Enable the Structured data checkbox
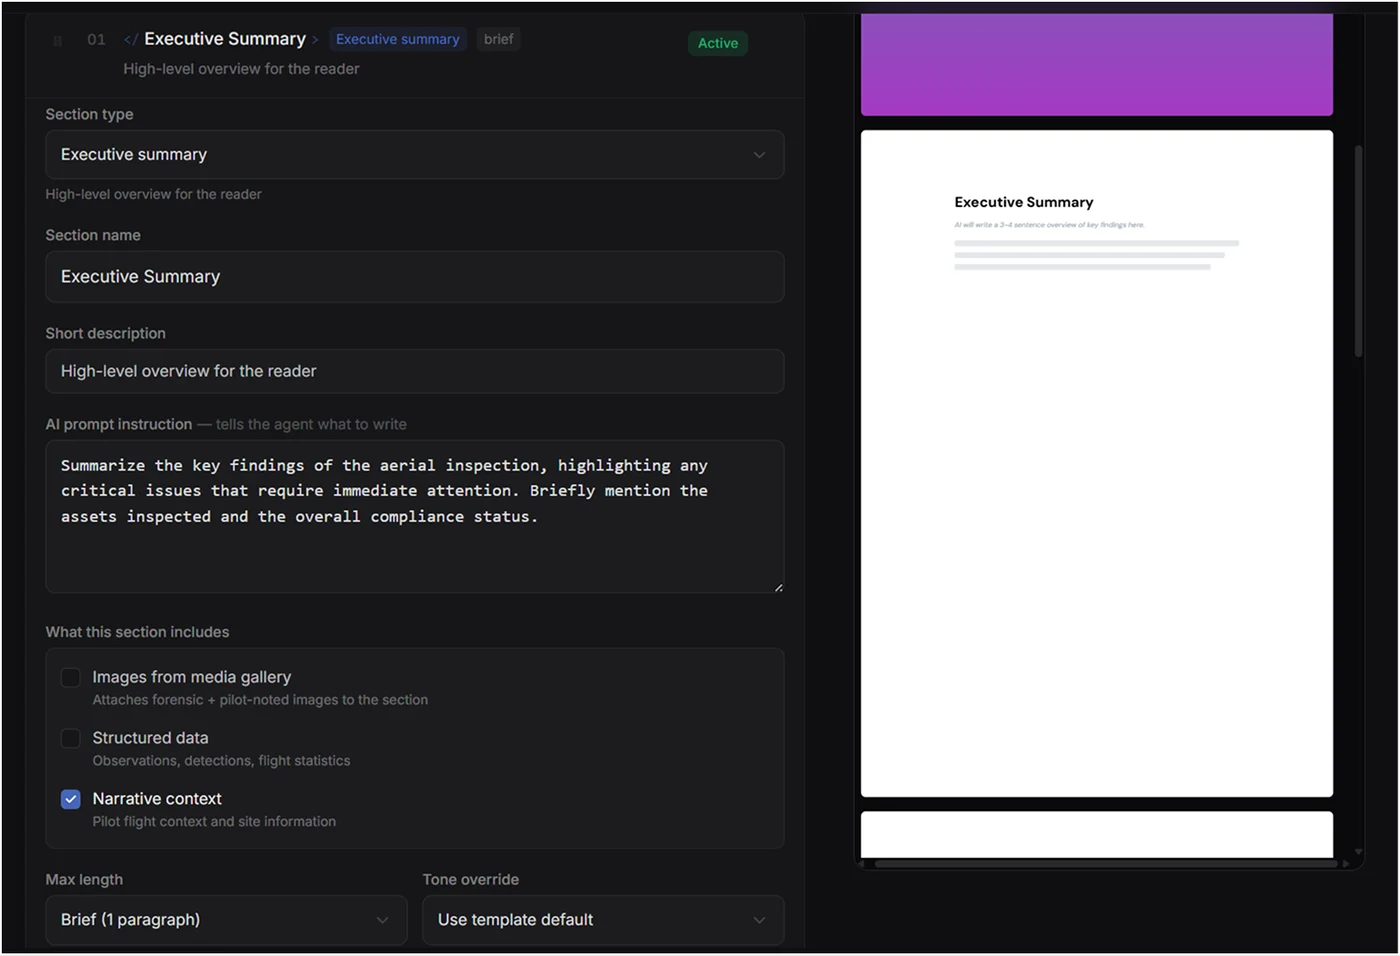Screen dimensions: 1400x956 pos(70,739)
